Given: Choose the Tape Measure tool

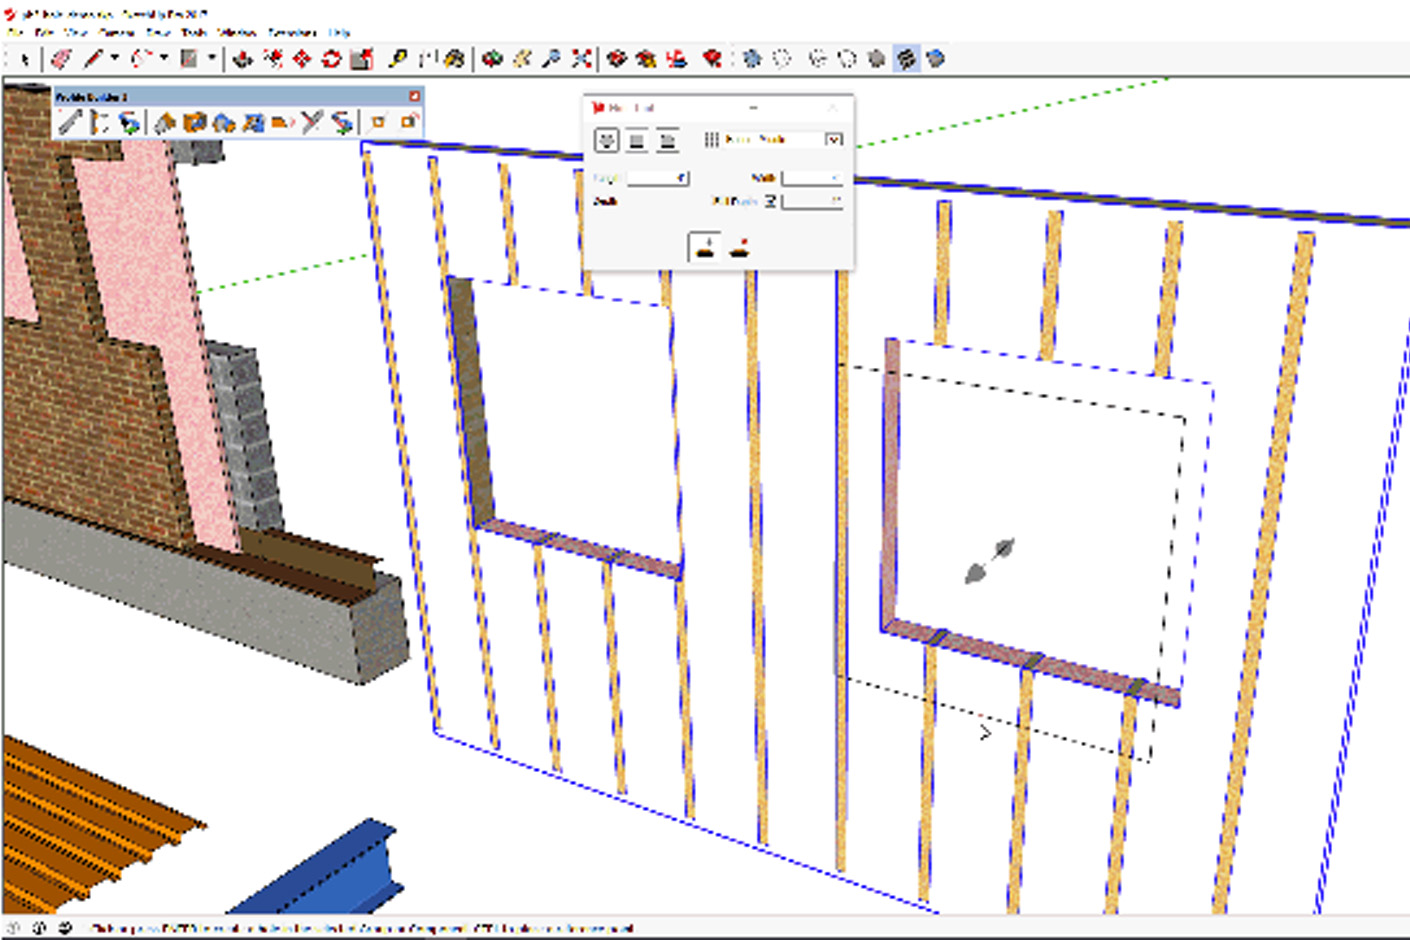Looking at the screenshot, I should (x=397, y=59).
